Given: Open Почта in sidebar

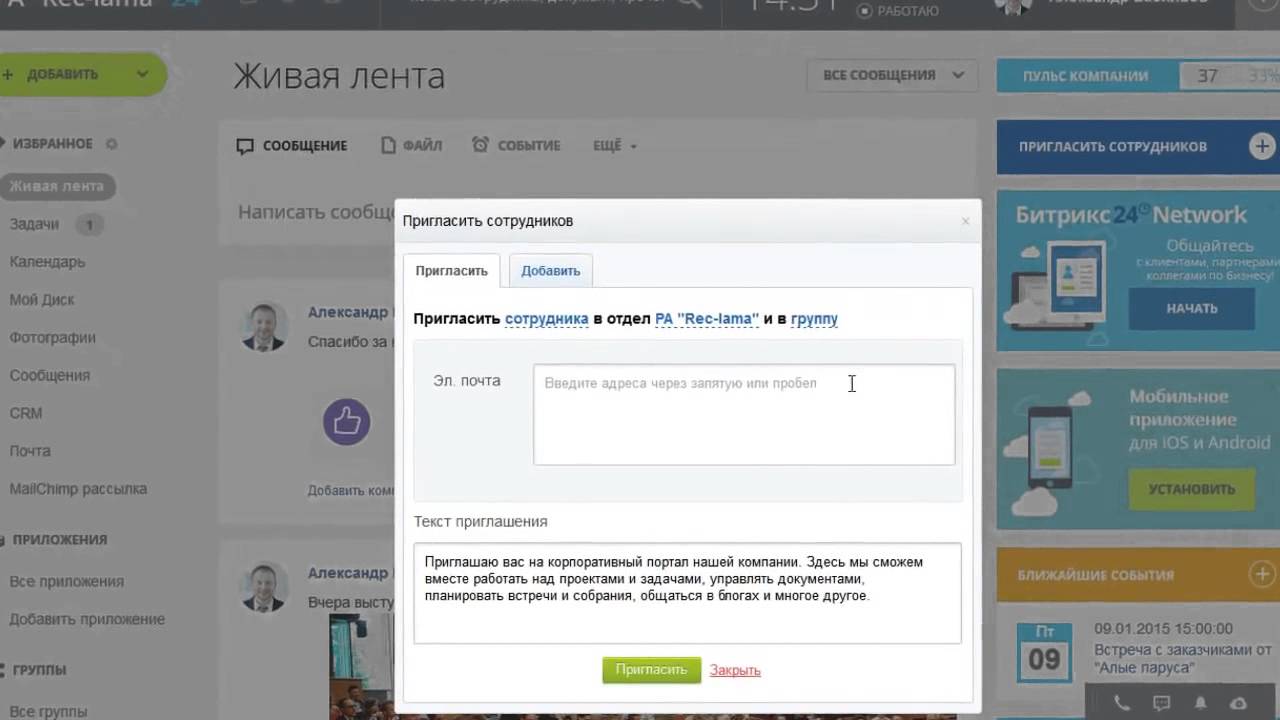Looking at the screenshot, I should (x=30, y=451).
